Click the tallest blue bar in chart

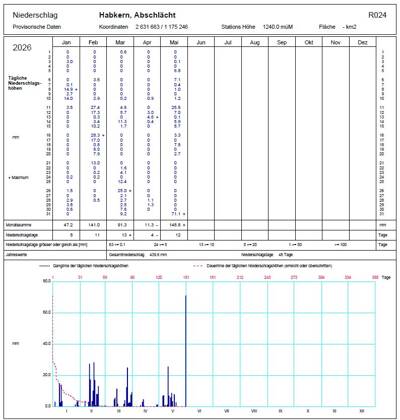click(x=186, y=351)
